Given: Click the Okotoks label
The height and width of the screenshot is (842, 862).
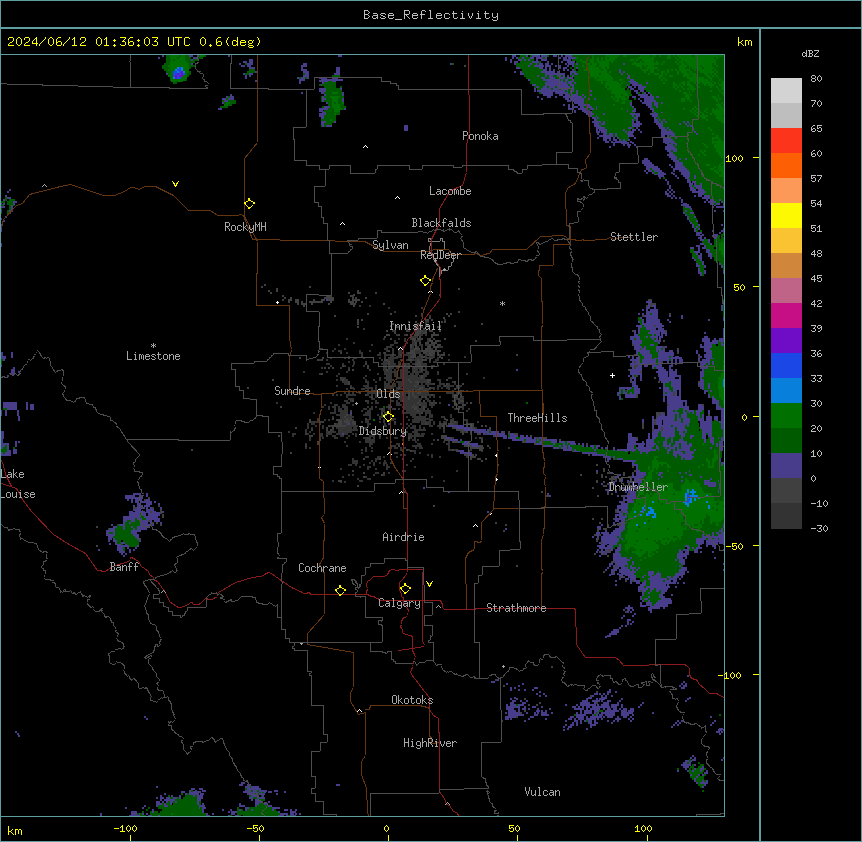Looking at the screenshot, I should point(412,700).
